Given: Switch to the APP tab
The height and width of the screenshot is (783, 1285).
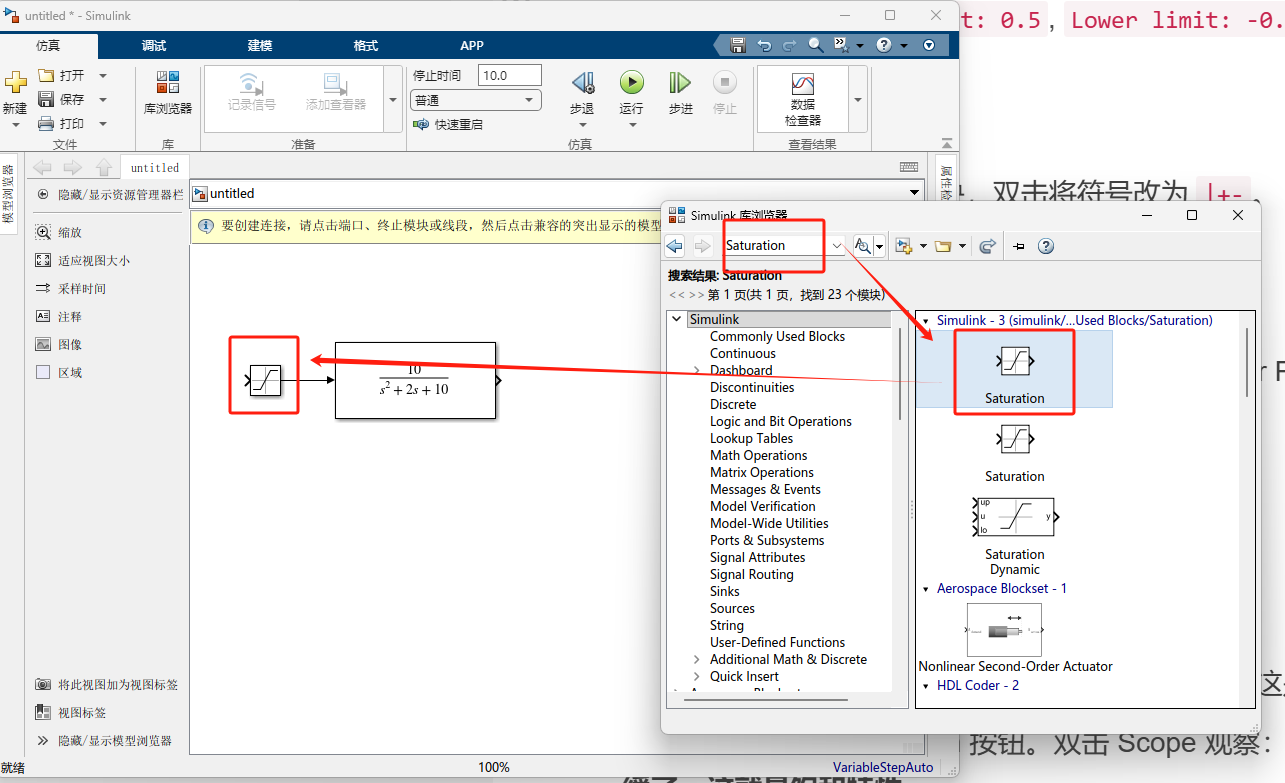Looking at the screenshot, I should coord(472,45).
